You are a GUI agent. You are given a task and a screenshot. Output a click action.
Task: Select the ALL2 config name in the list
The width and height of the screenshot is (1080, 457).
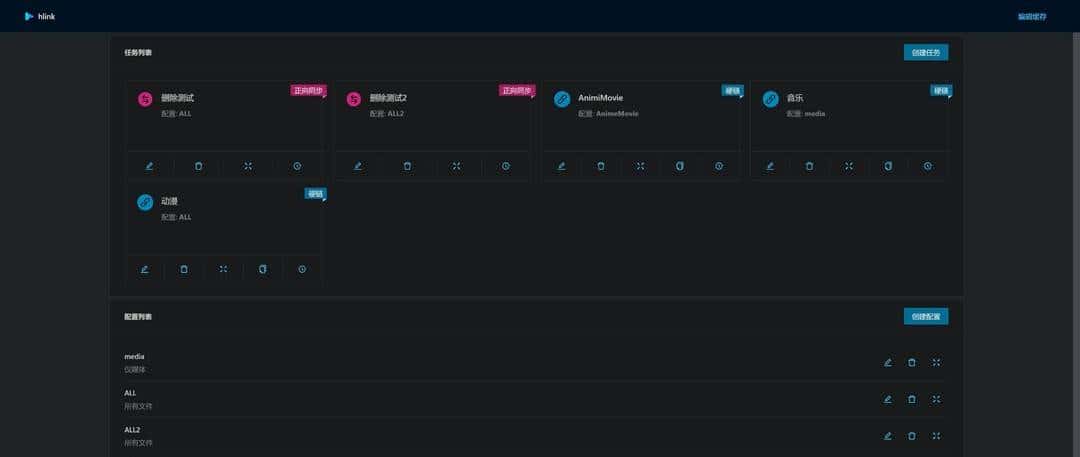pyautogui.click(x=132, y=429)
